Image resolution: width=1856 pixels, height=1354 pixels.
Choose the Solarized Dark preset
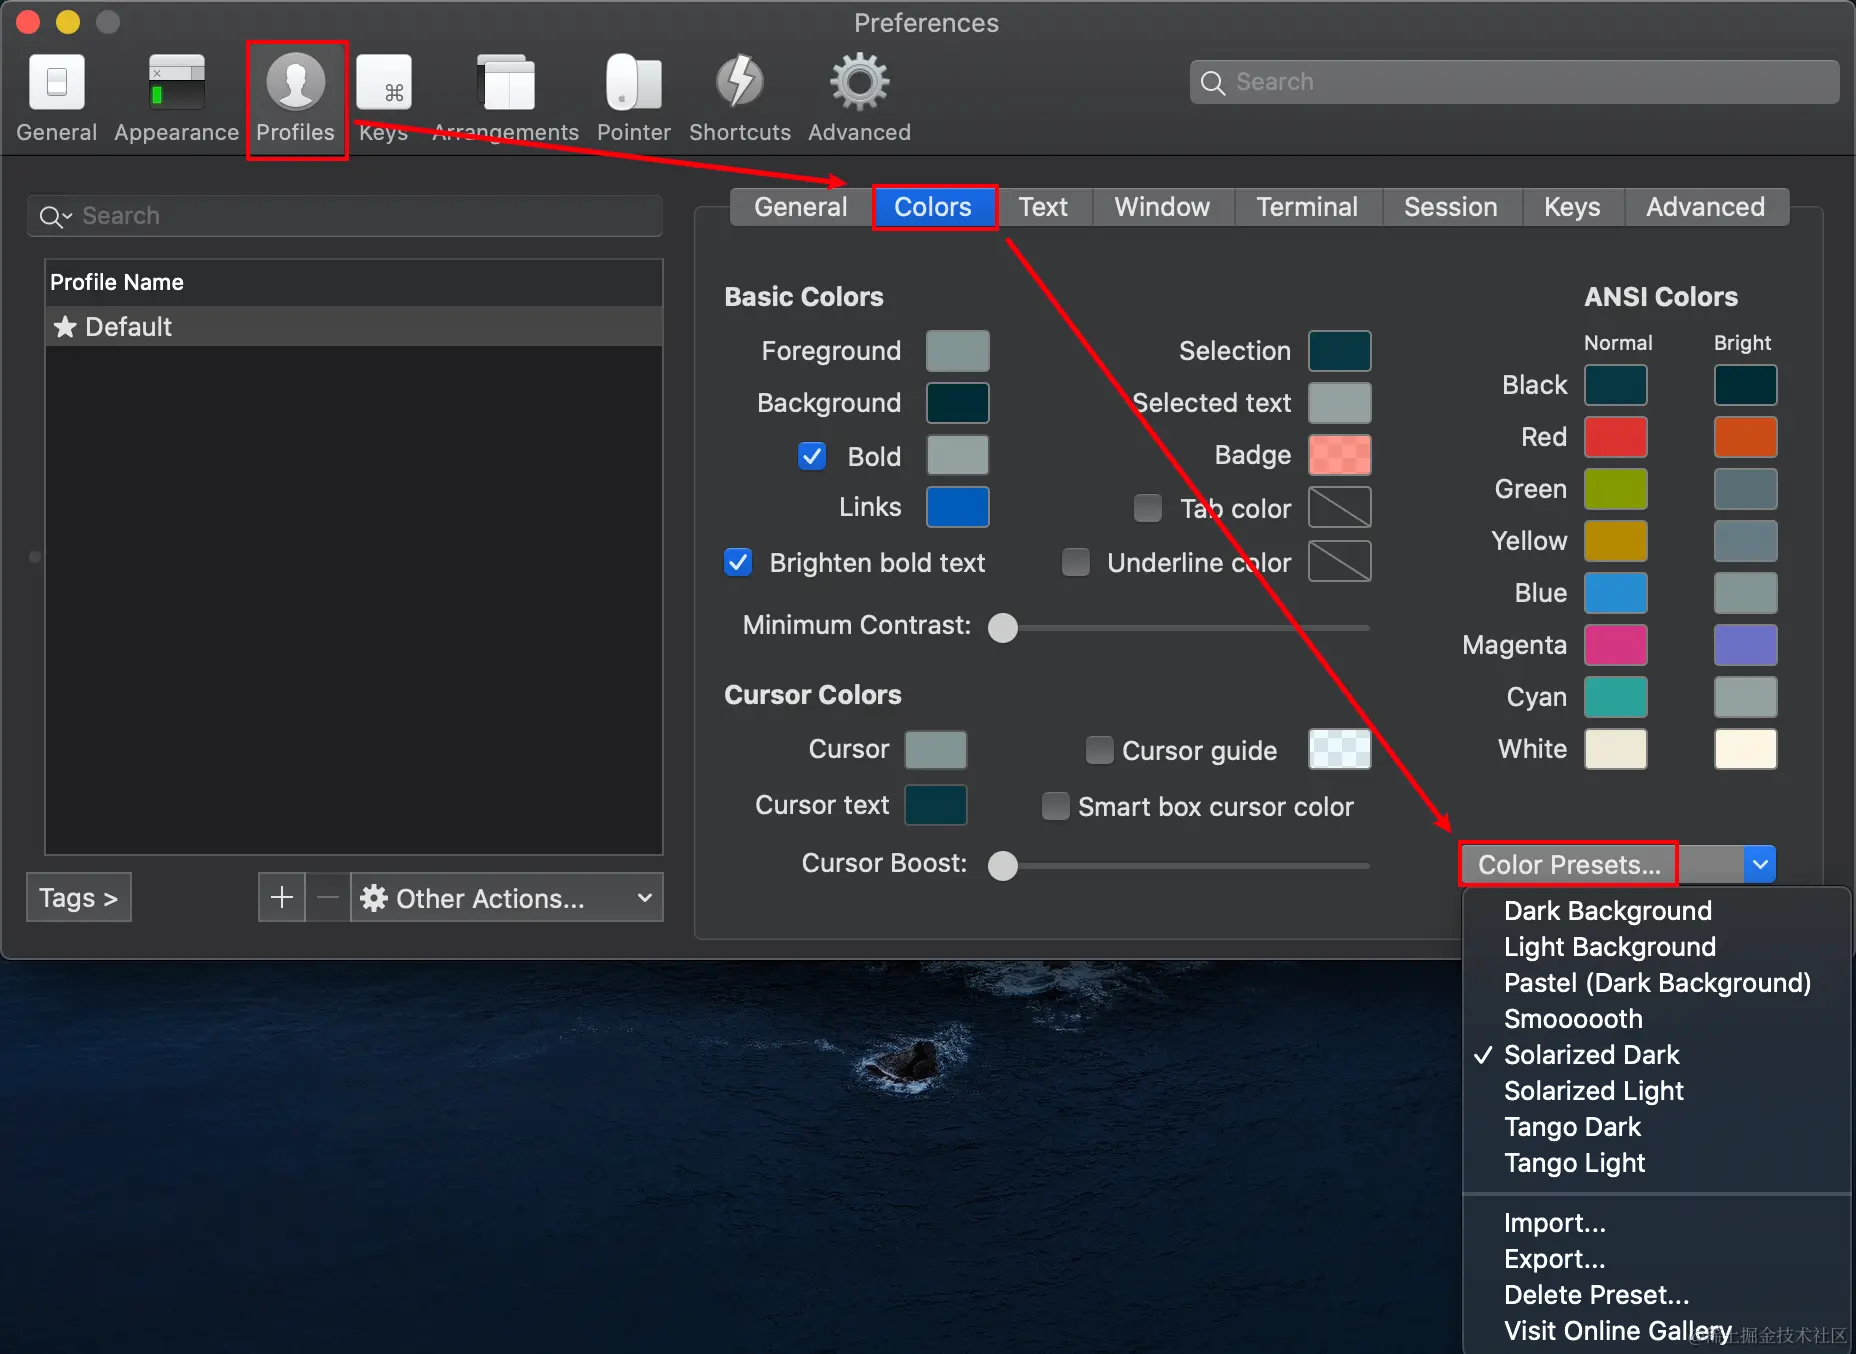(x=1656, y=1055)
